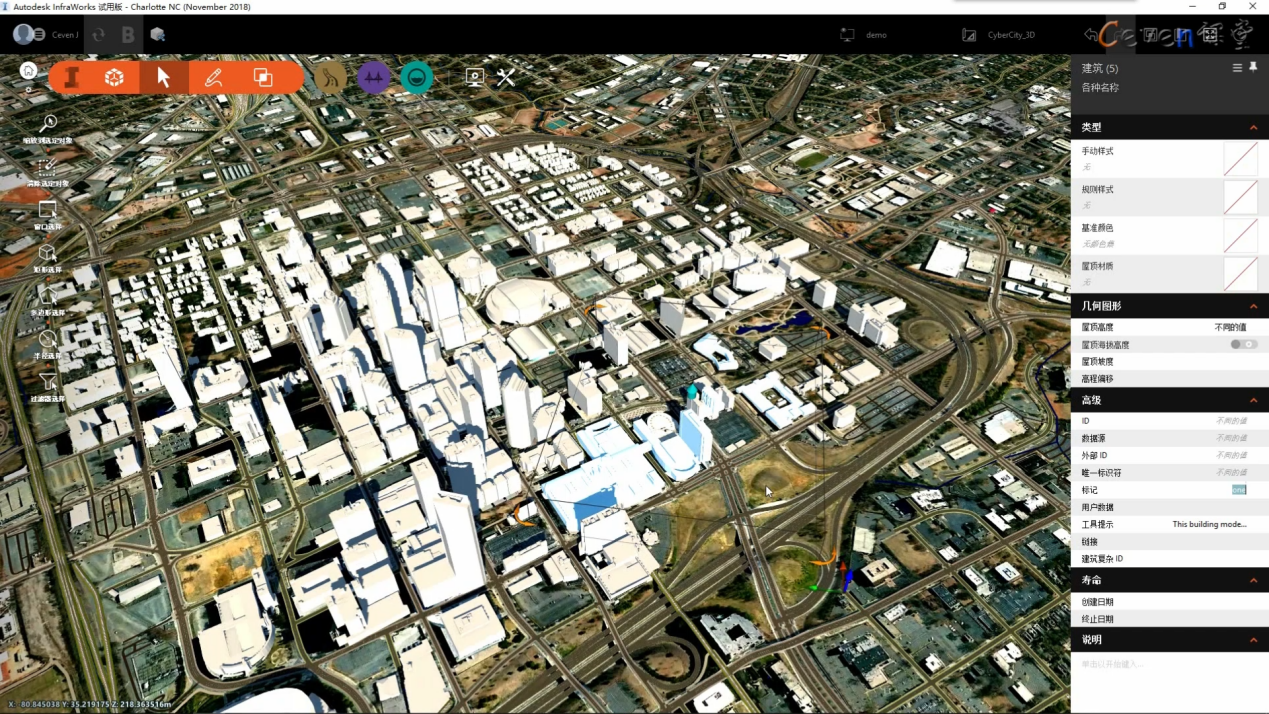Click the overlapping squares tool

[x=262, y=78]
